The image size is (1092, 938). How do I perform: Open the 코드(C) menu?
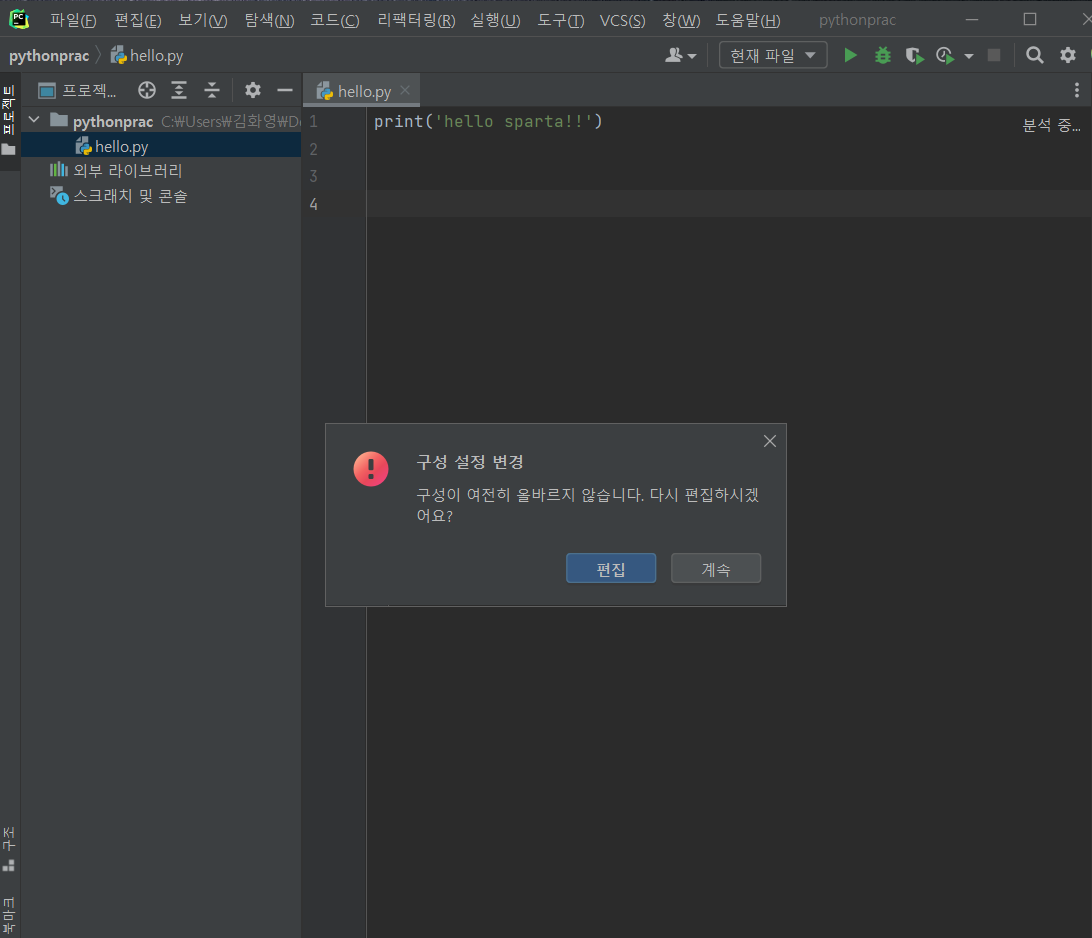point(335,20)
